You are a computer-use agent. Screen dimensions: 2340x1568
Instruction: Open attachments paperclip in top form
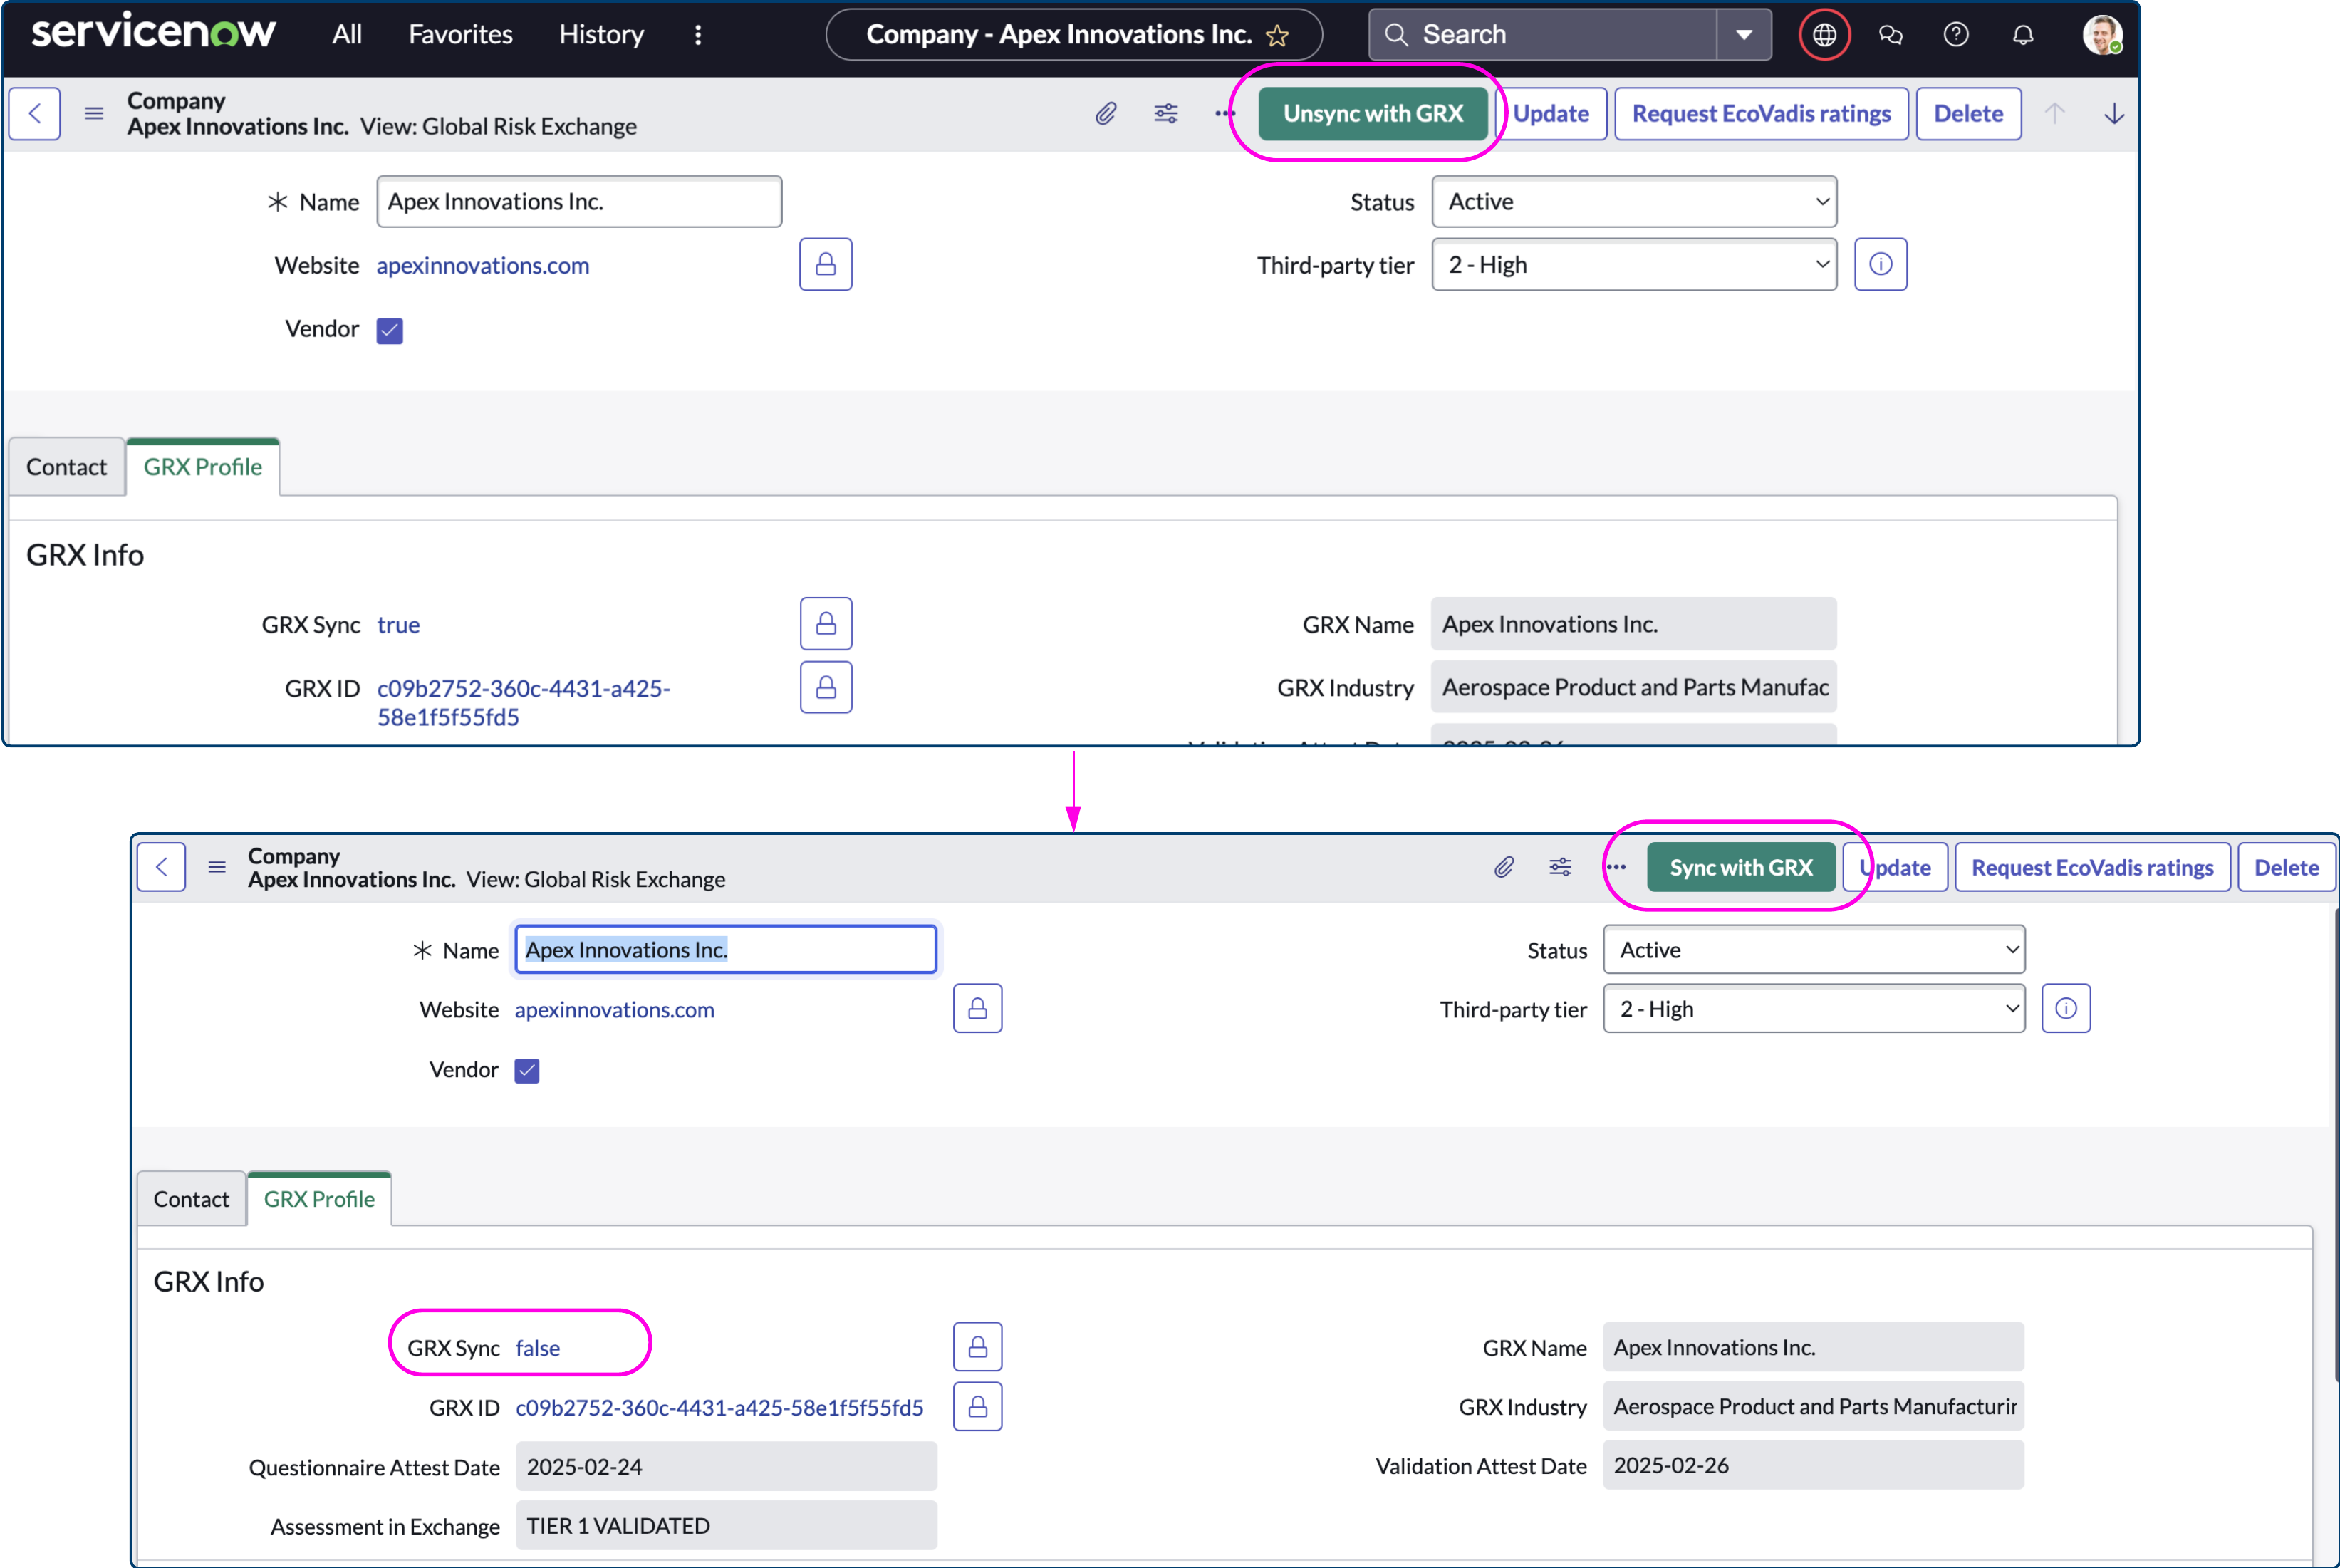point(1105,113)
